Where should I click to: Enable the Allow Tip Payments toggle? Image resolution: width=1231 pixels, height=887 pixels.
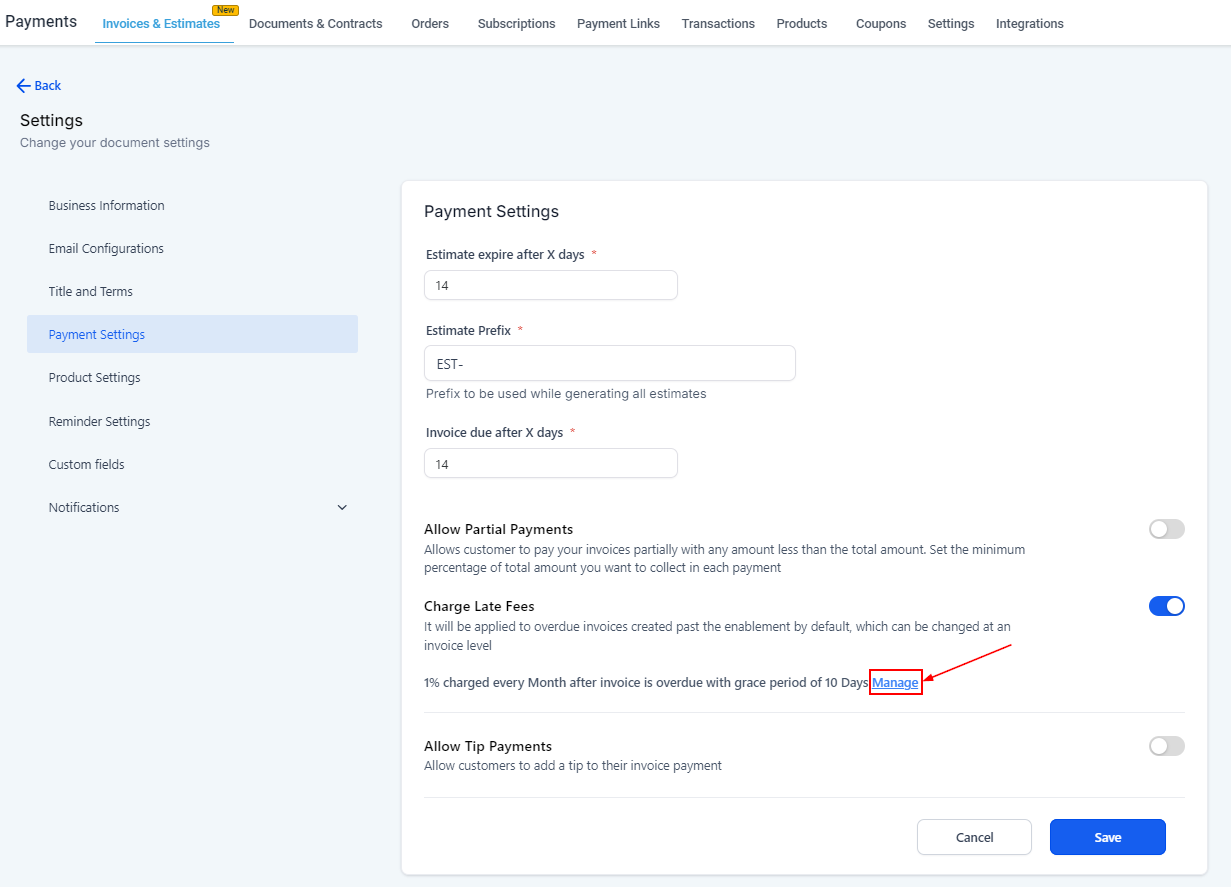[1166, 746]
